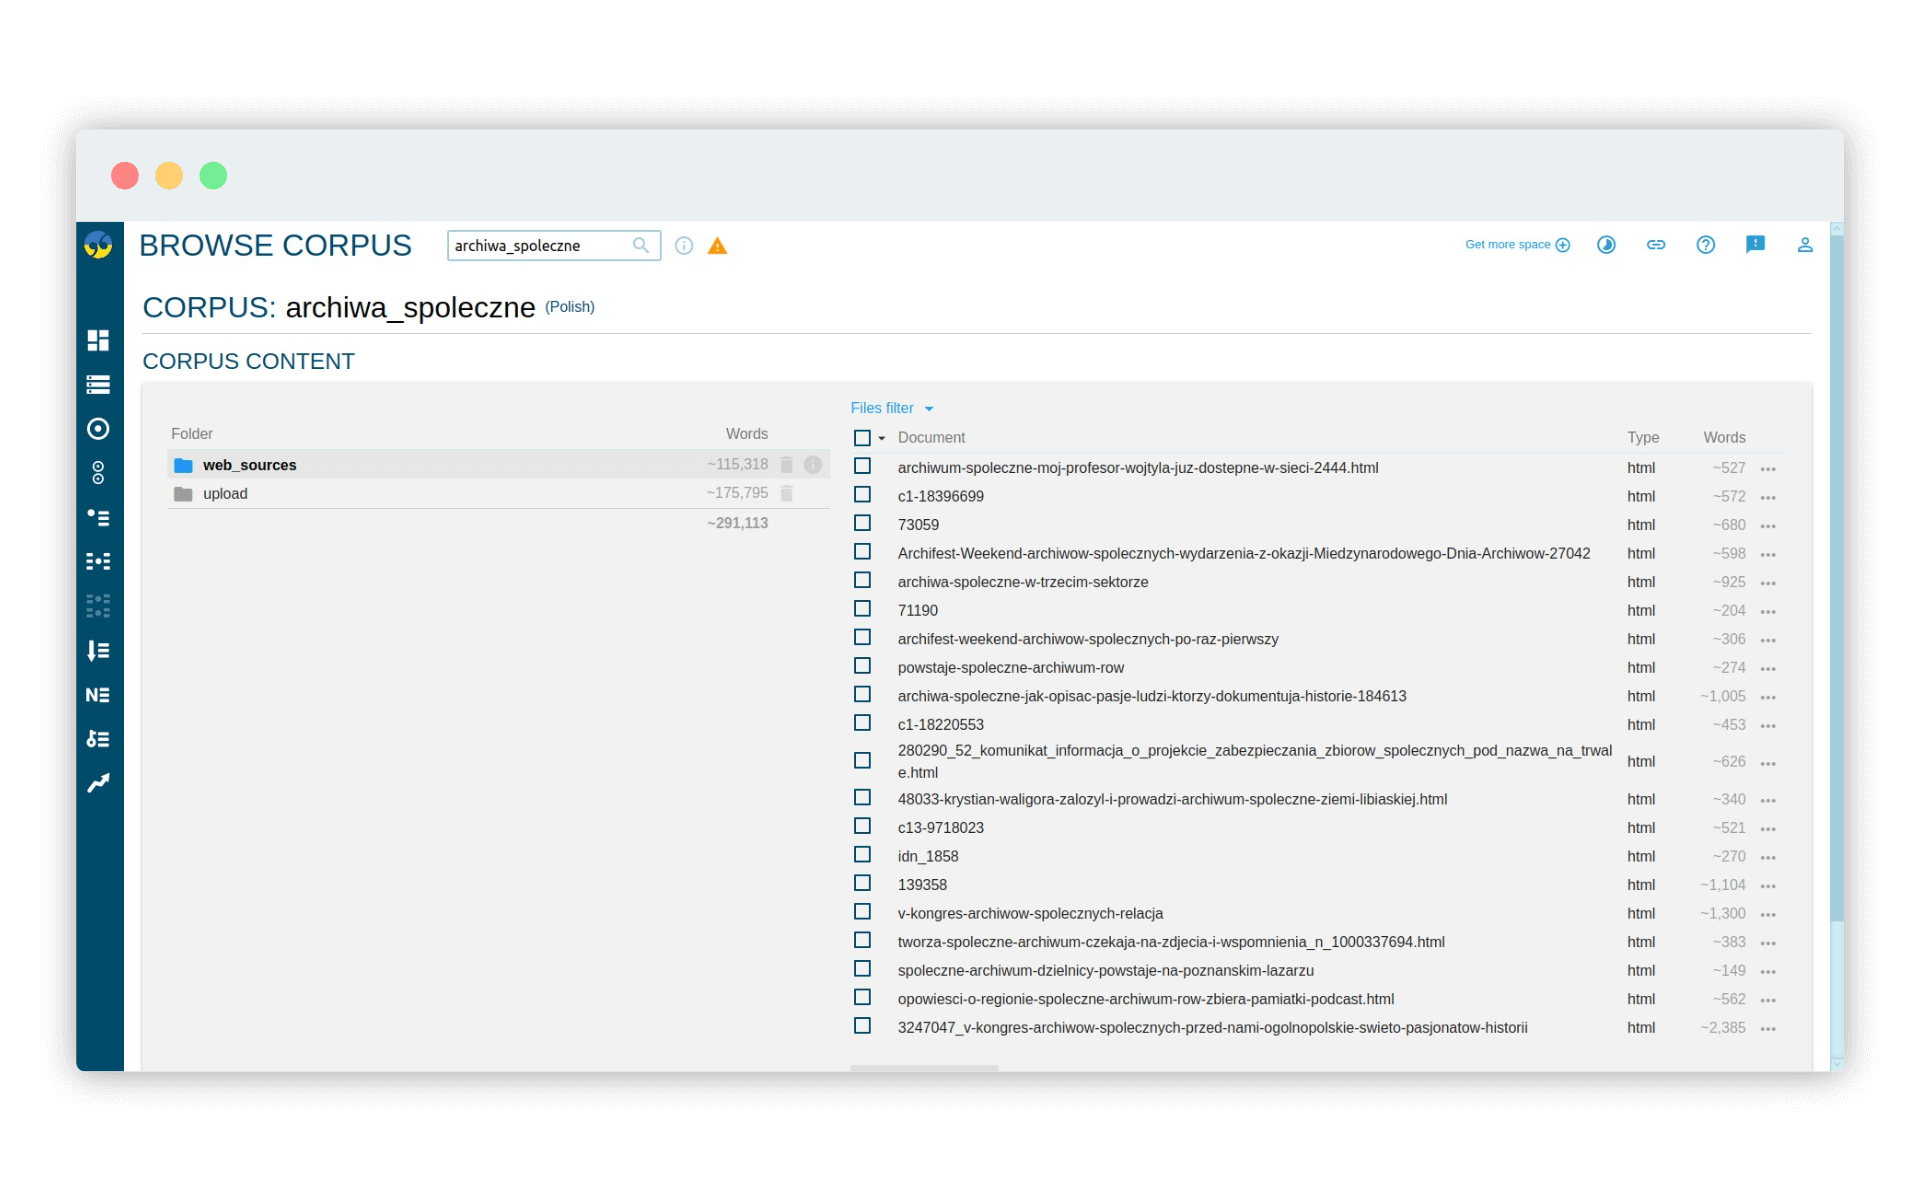Check the box for document 139358
This screenshot has width=1920, height=1200.
862,883
